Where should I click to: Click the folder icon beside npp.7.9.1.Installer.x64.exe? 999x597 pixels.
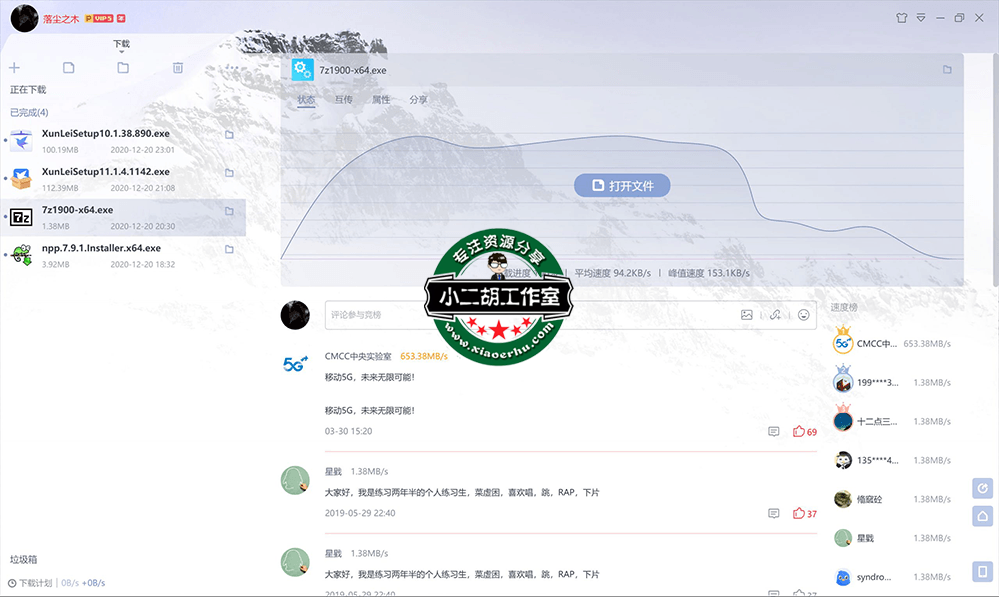229,249
